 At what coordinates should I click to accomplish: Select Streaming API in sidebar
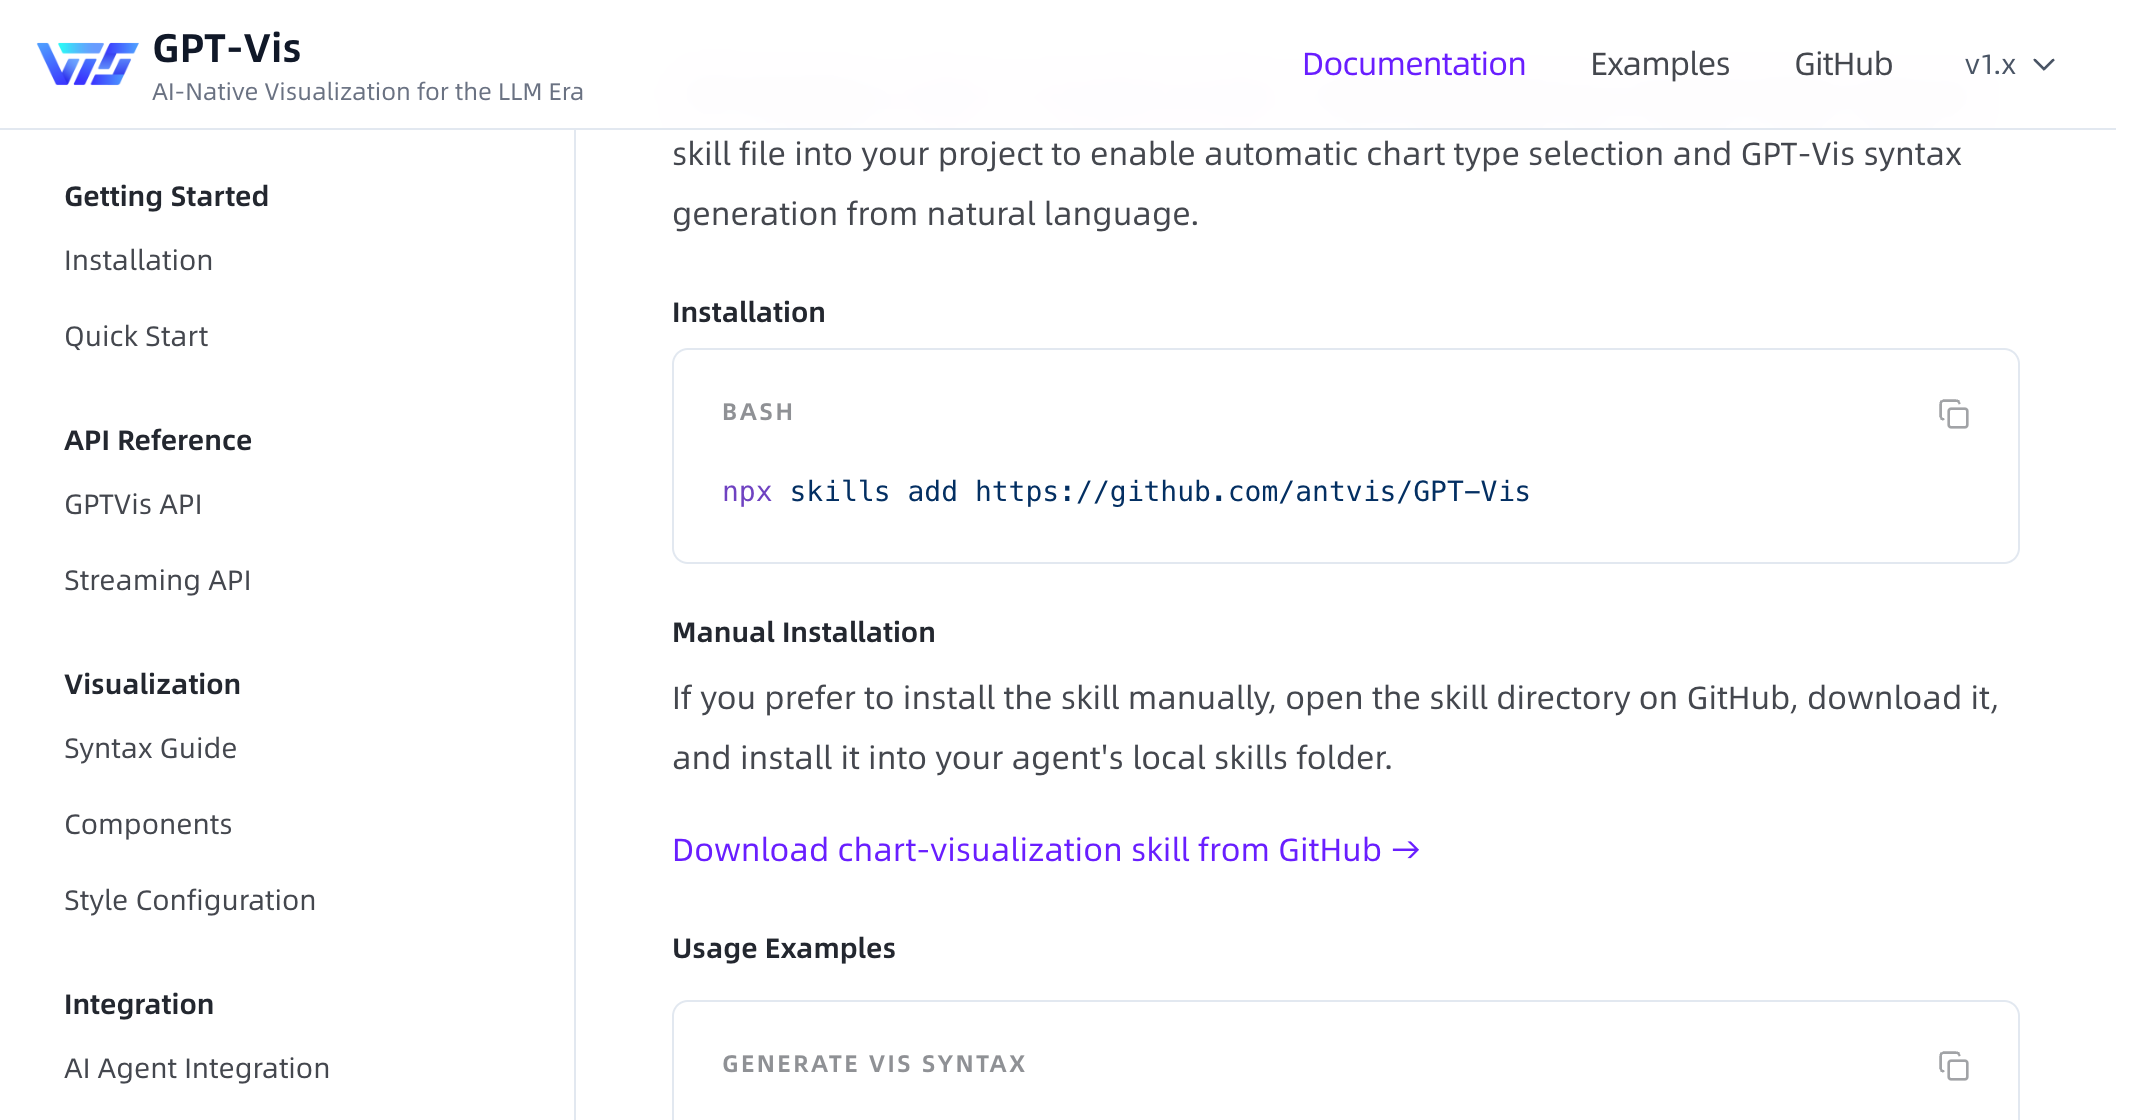tap(157, 580)
